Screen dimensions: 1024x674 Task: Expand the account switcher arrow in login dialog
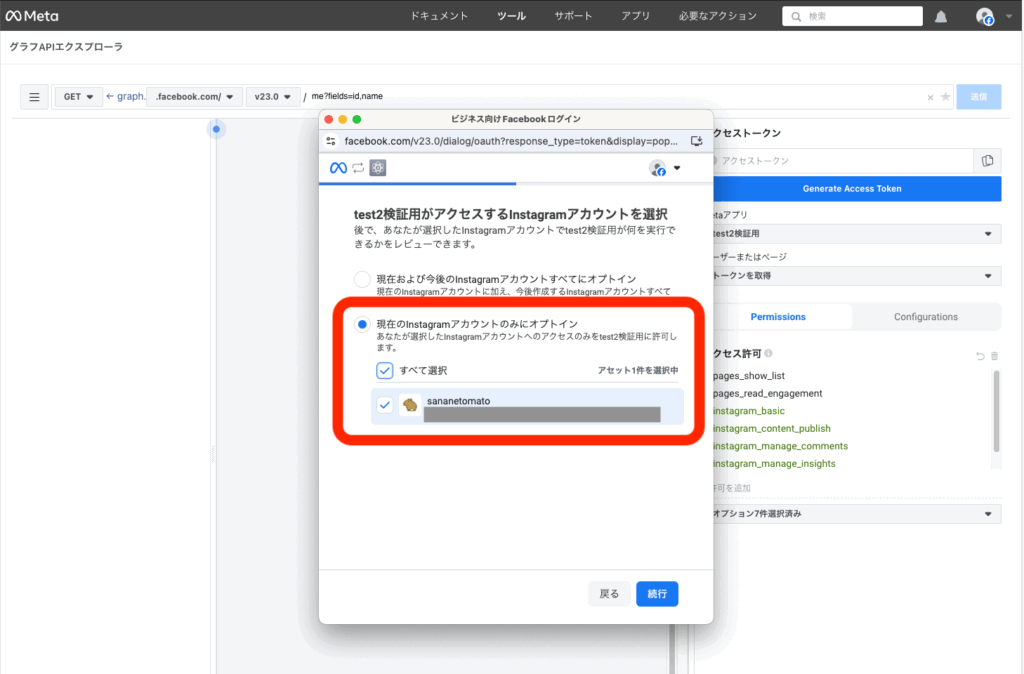click(677, 168)
